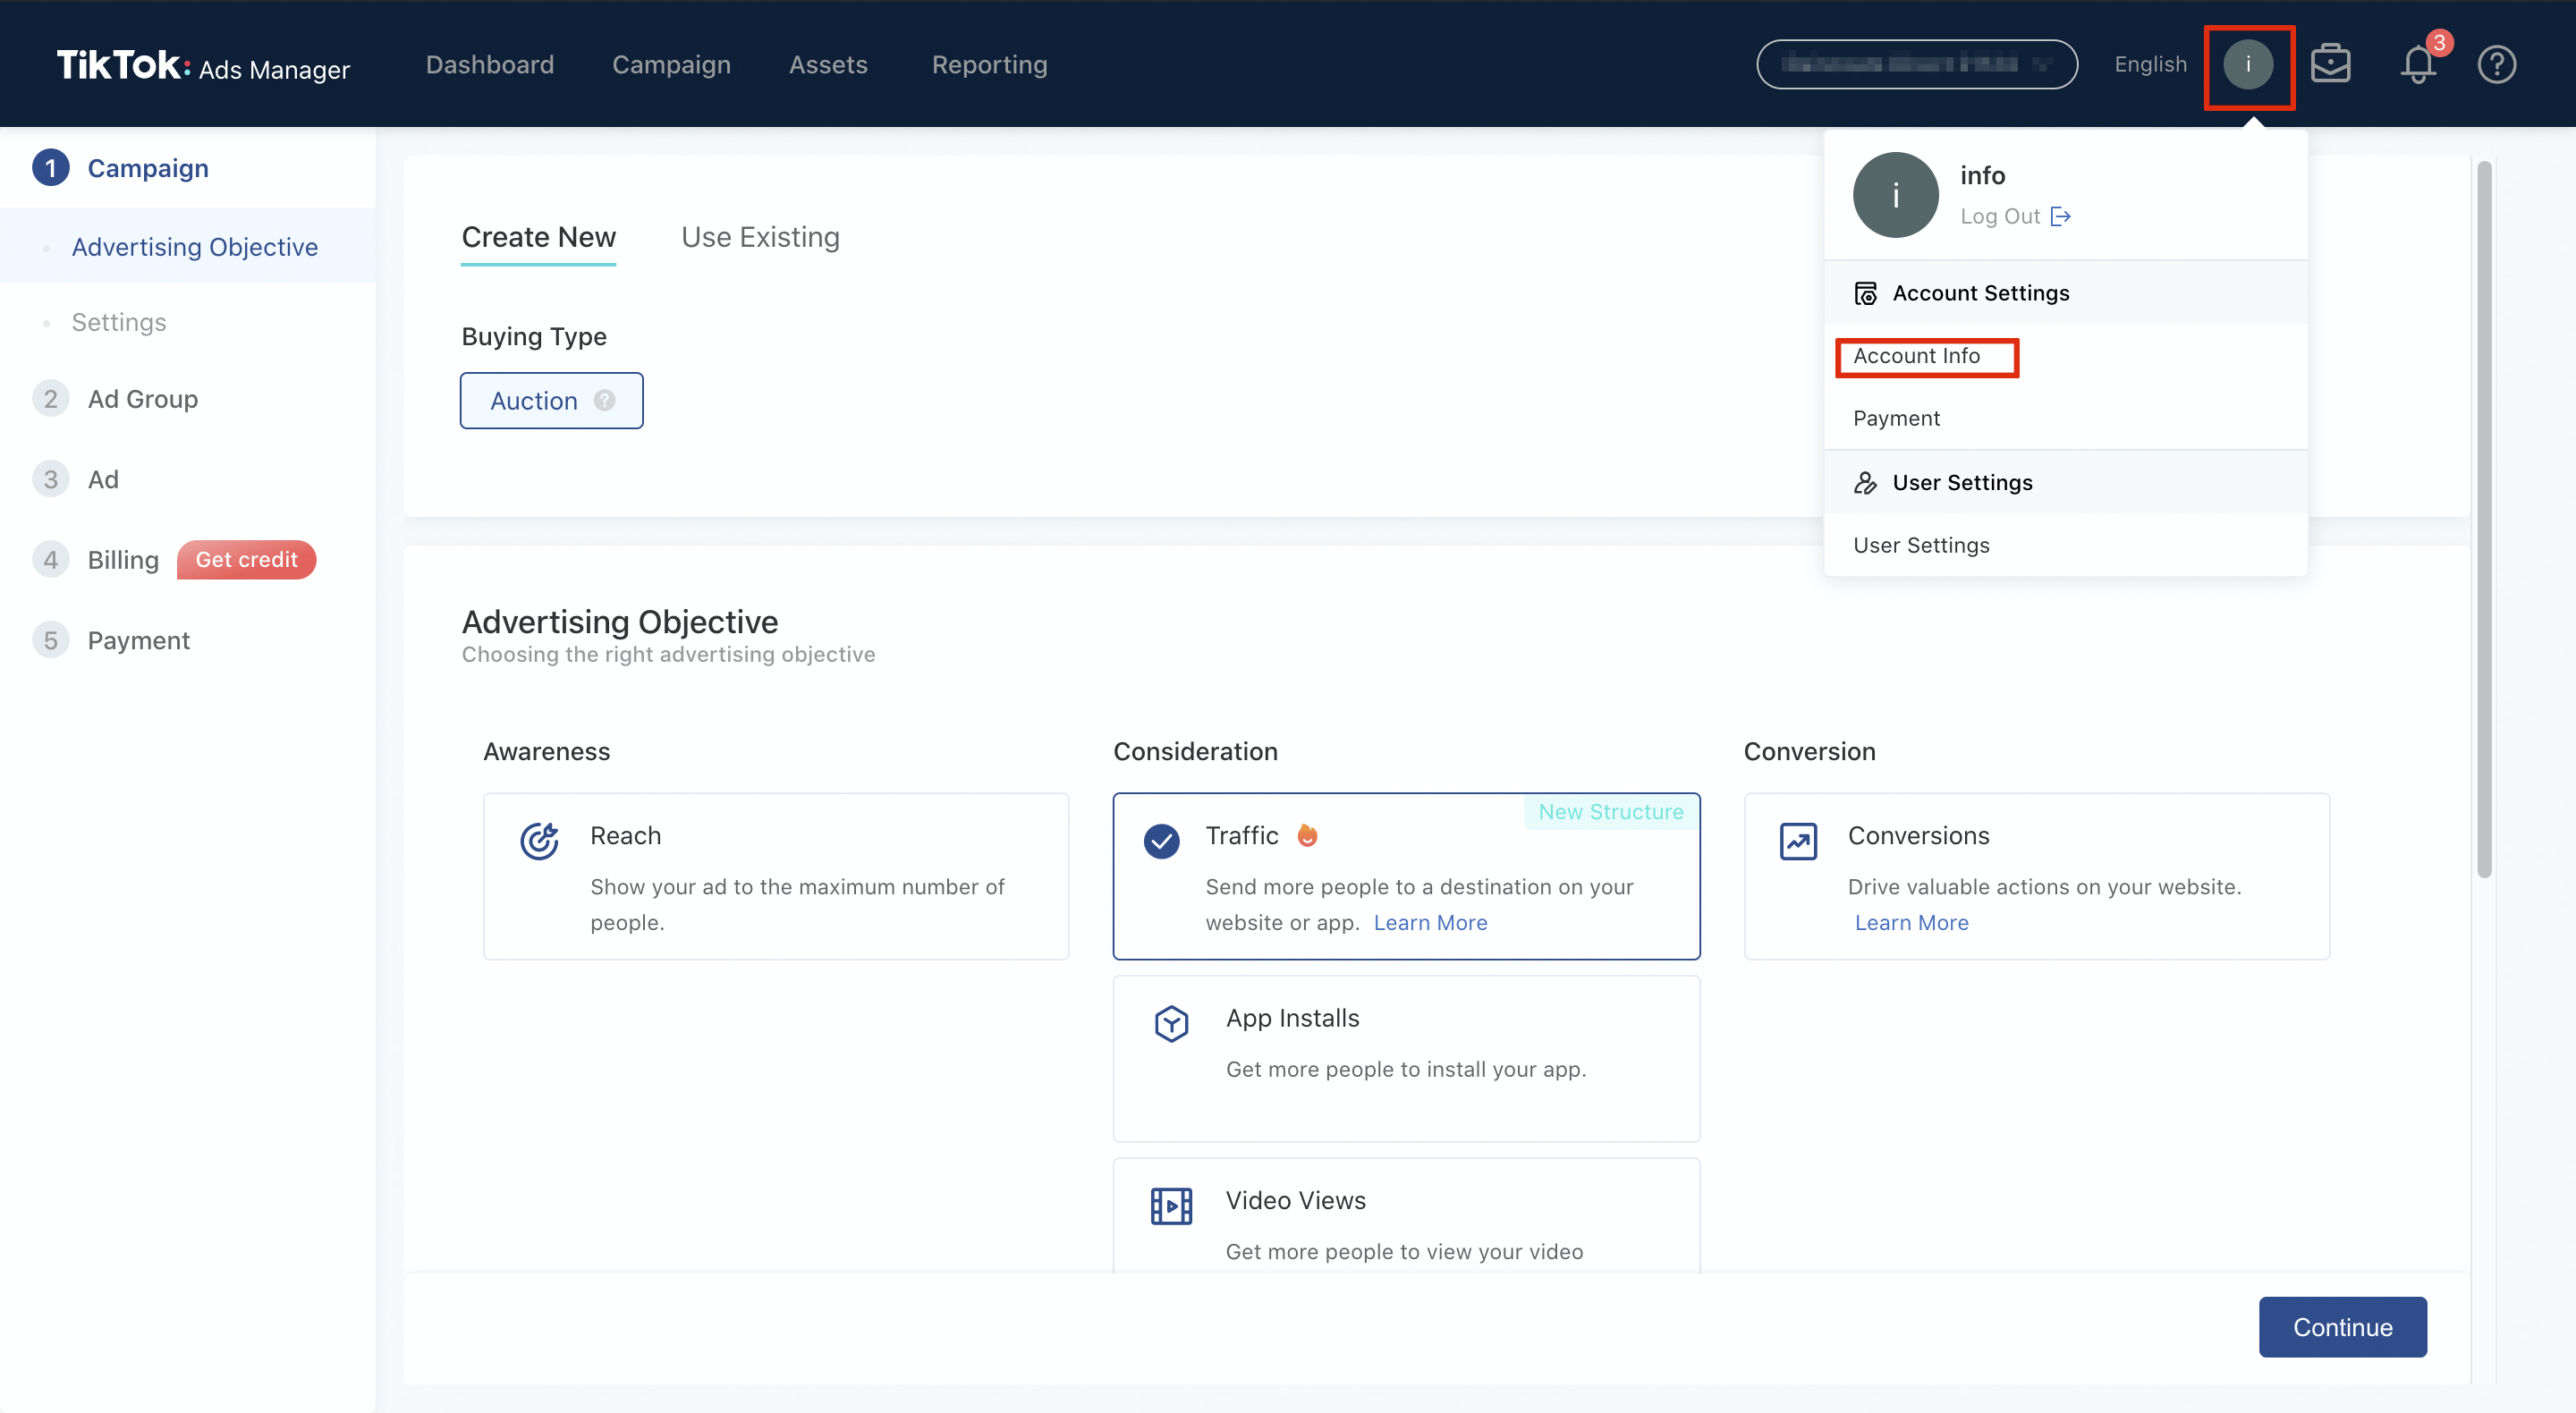Click the Auction help tooltip icon

[604, 400]
